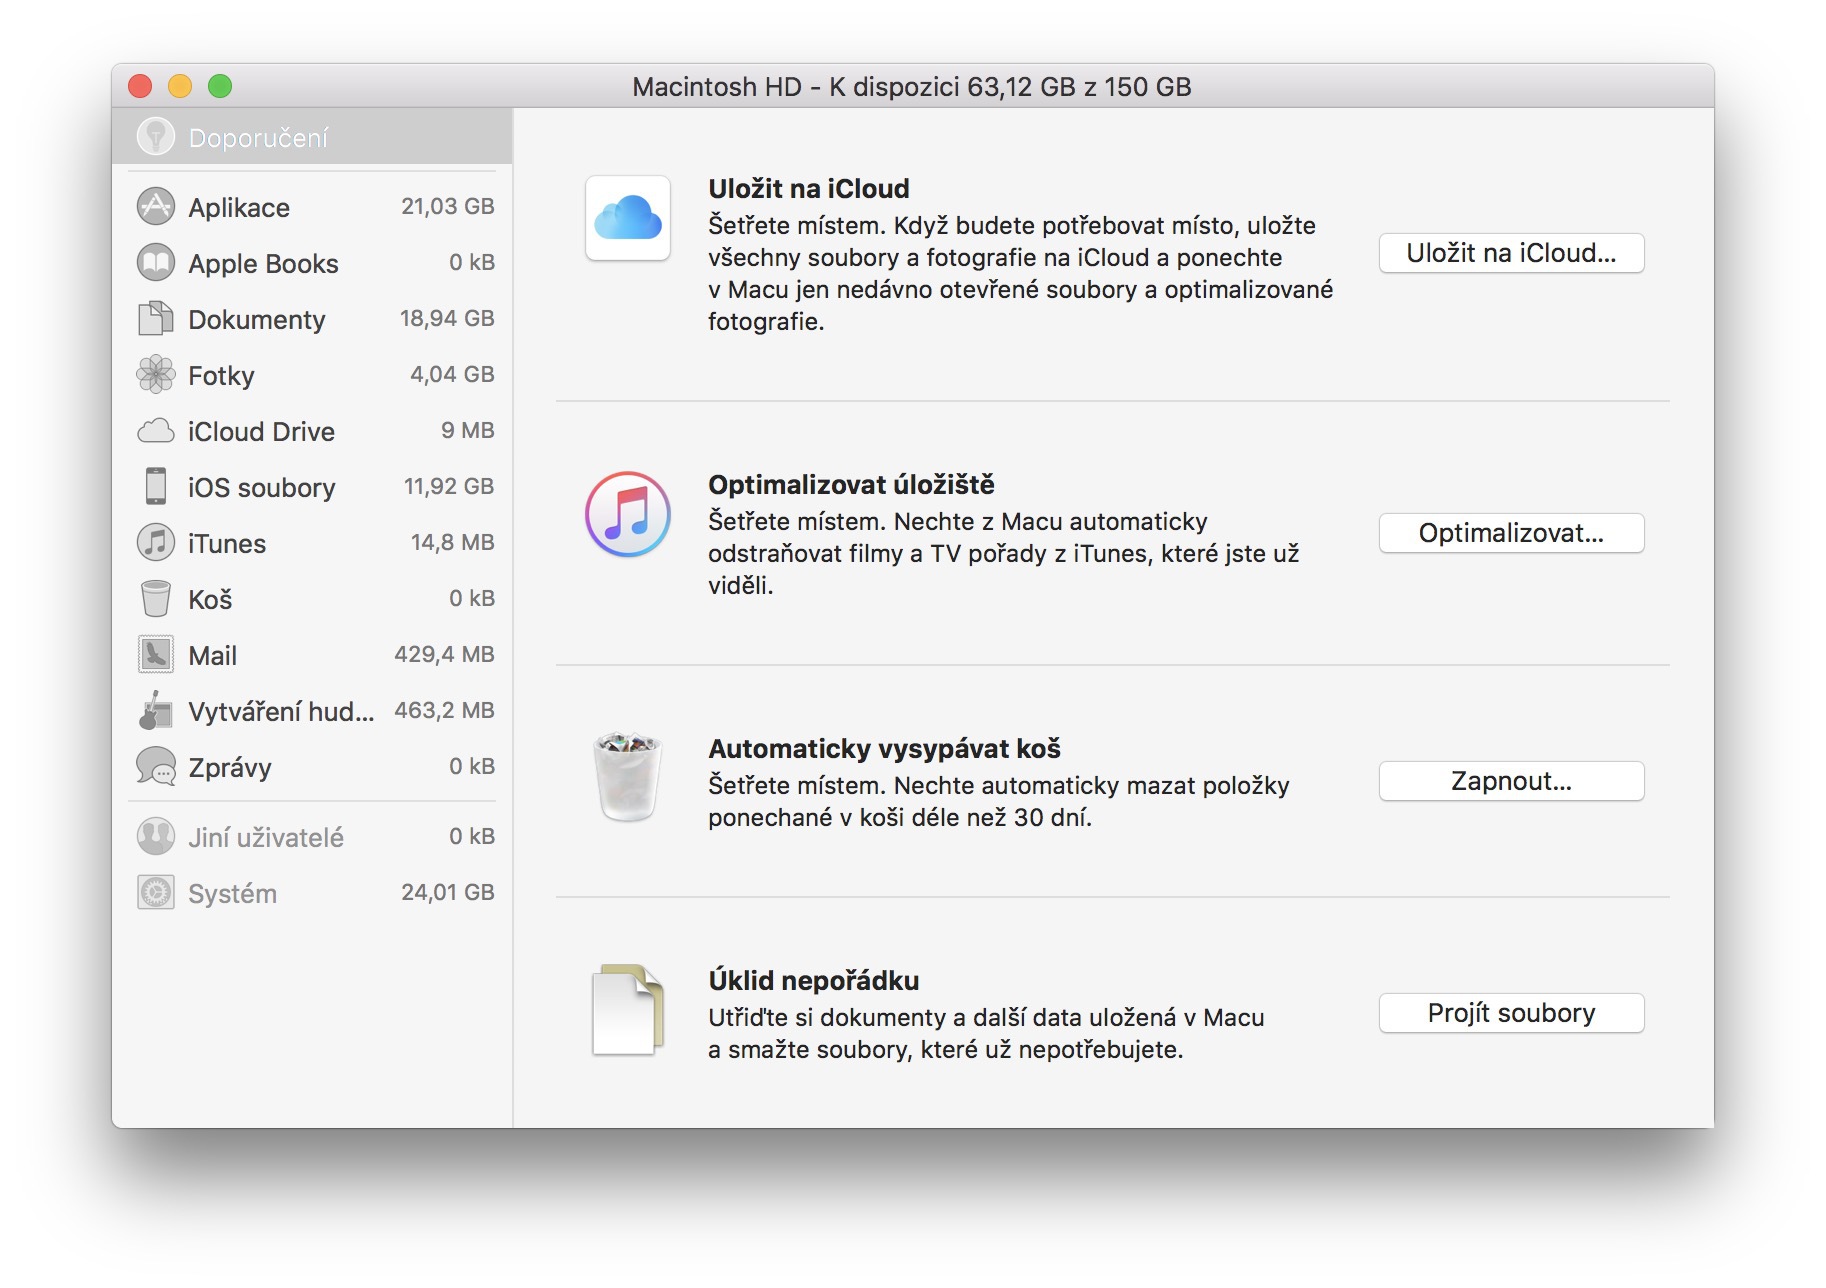Select the Systém row showing 24,01 GB
This screenshot has height=1288, width=1826.
click(x=314, y=893)
